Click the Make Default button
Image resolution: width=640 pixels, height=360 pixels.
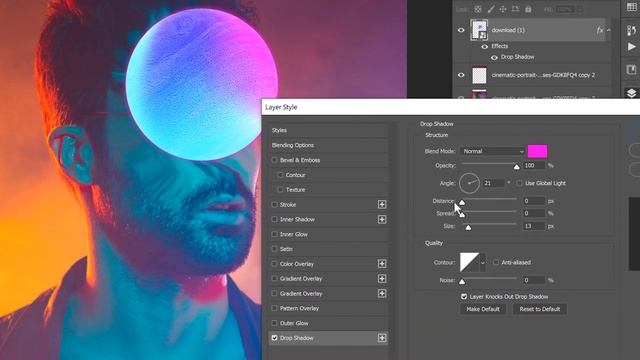483,309
